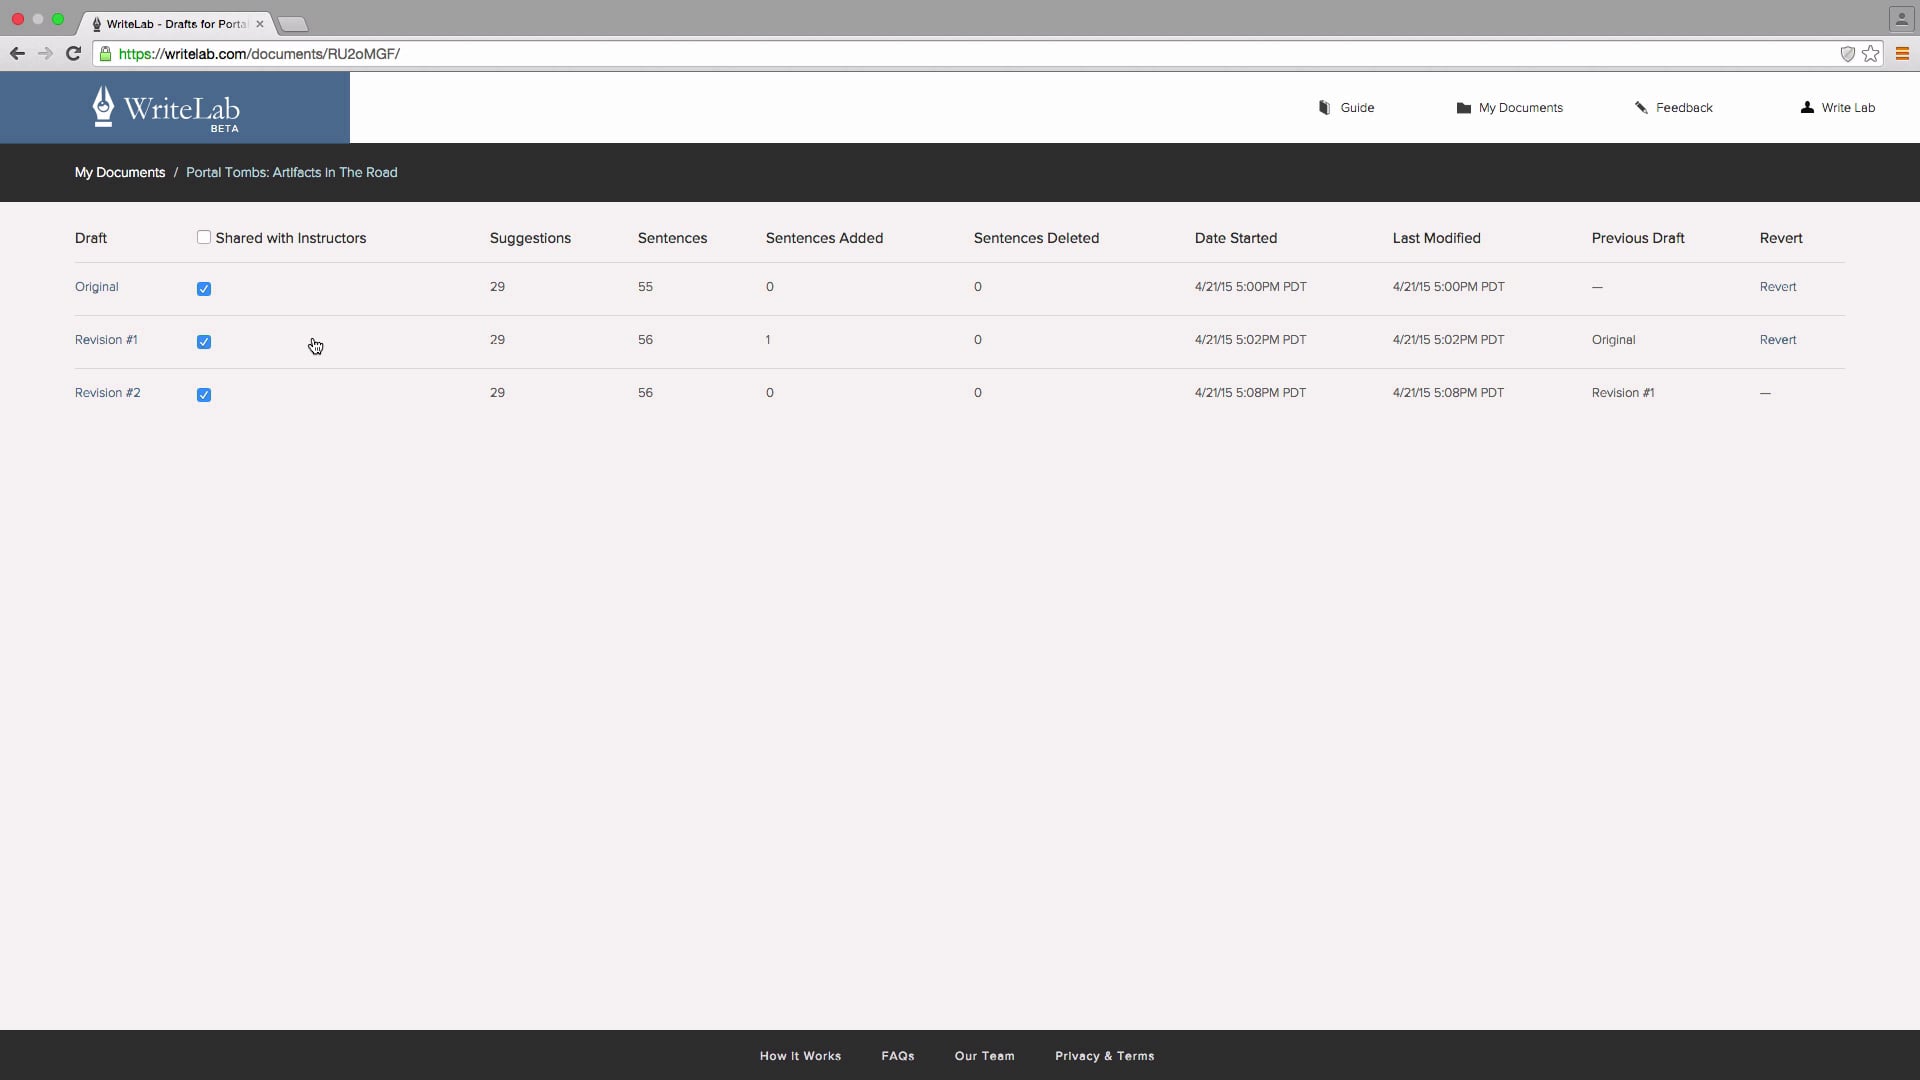Open the Chrome hamburger menu
Viewport: 1920px width, 1080px height.
pyautogui.click(x=1902, y=54)
